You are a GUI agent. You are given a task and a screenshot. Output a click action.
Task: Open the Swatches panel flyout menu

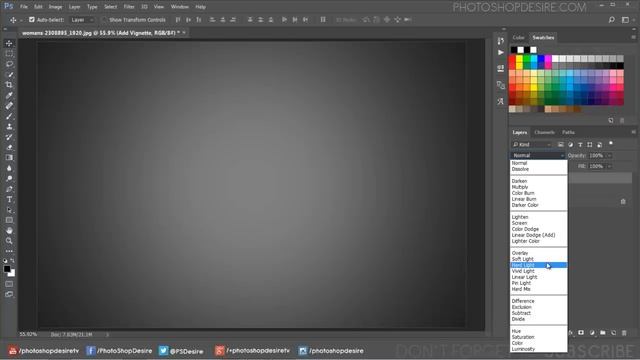633,37
